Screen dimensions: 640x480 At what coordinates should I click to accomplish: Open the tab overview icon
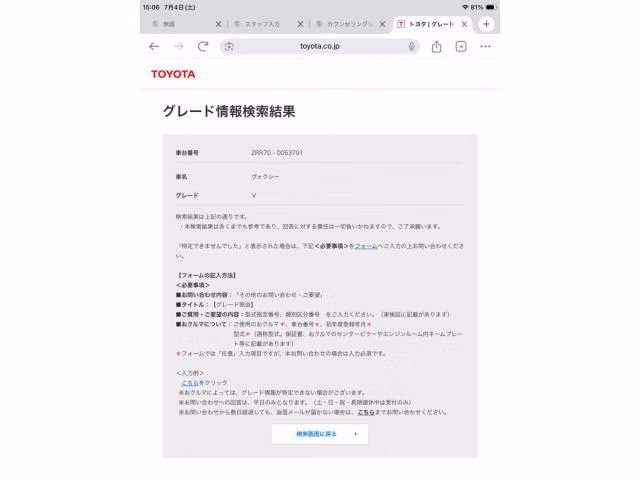[x=461, y=47]
